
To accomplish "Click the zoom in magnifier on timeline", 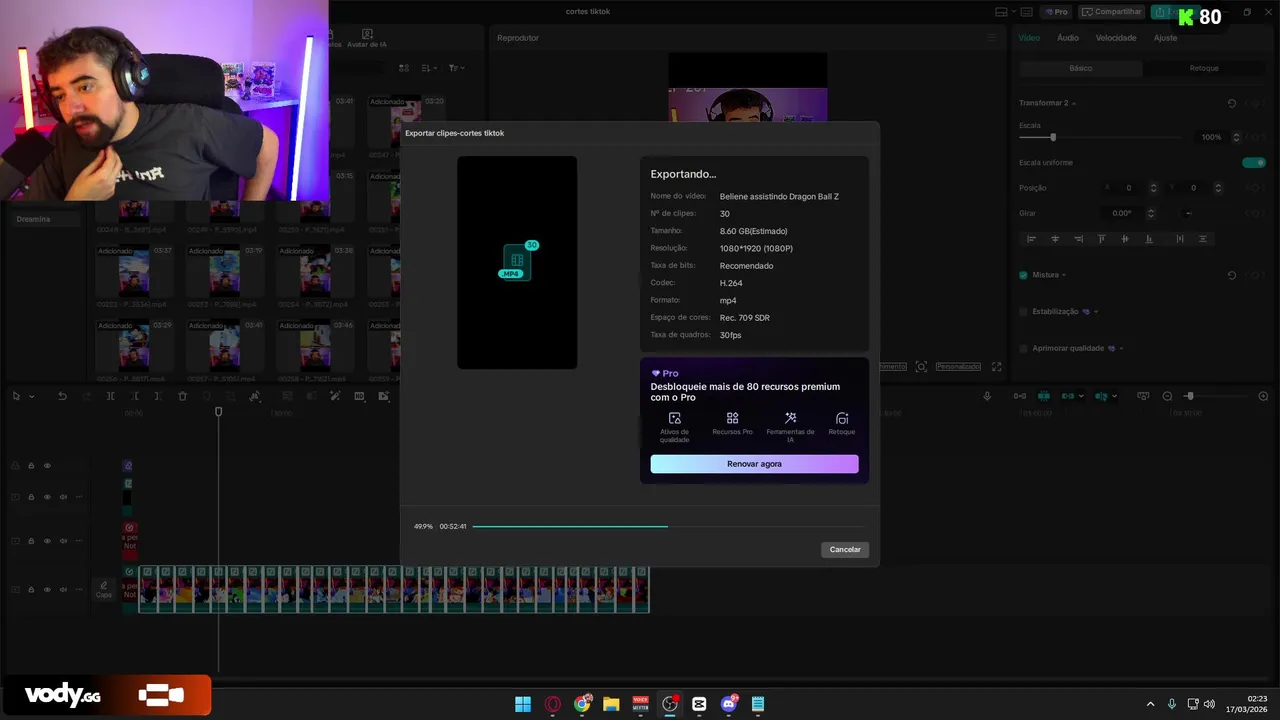I will point(1264,396).
